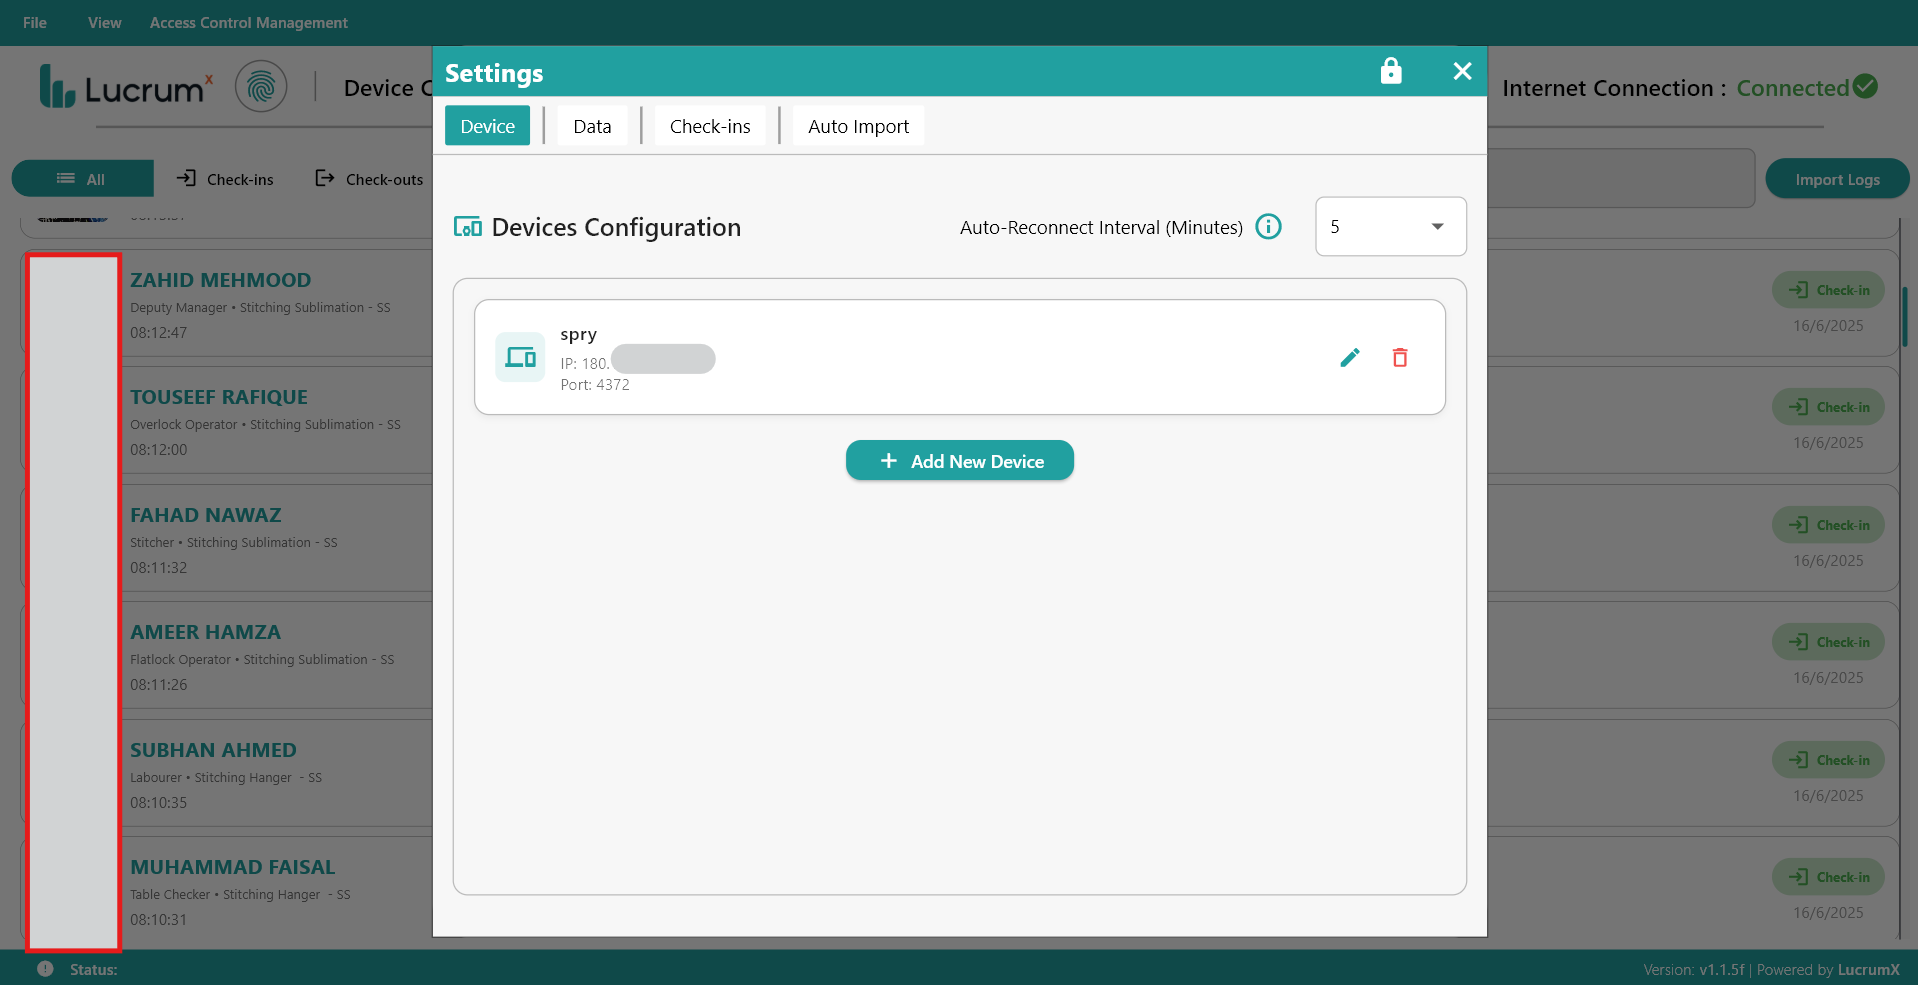Filter the list by All entries
The height and width of the screenshot is (985, 1918).
click(82, 179)
